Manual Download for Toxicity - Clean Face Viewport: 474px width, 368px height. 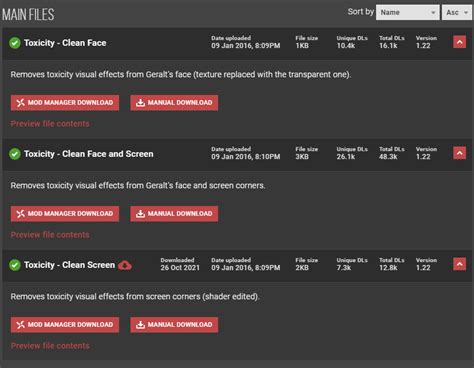point(174,102)
